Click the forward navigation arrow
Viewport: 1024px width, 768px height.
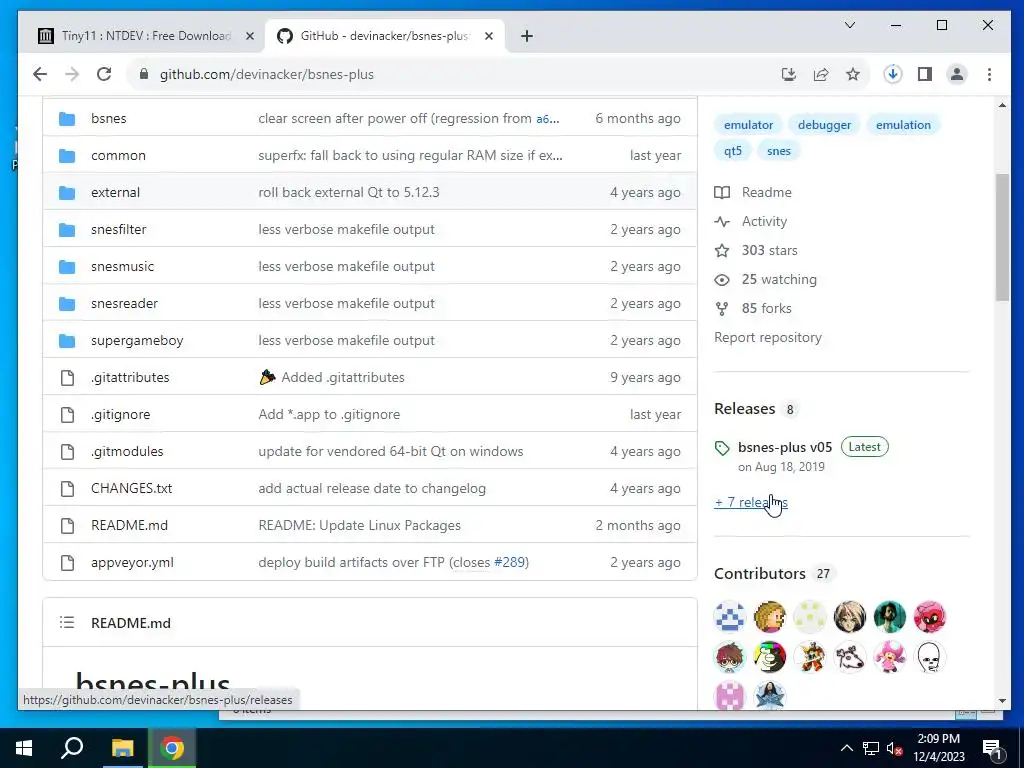[x=72, y=74]
